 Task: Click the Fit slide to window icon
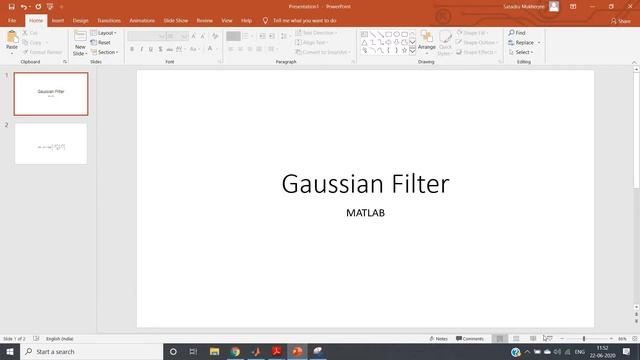pyautogui.click(x=635, y=339)
